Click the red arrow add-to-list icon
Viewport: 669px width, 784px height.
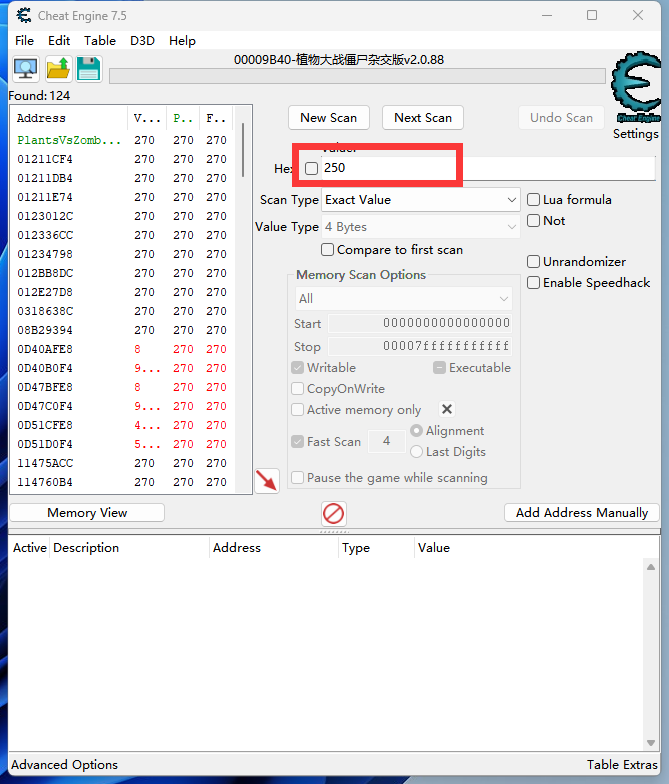pyautogui.click(x=266, y=480)
